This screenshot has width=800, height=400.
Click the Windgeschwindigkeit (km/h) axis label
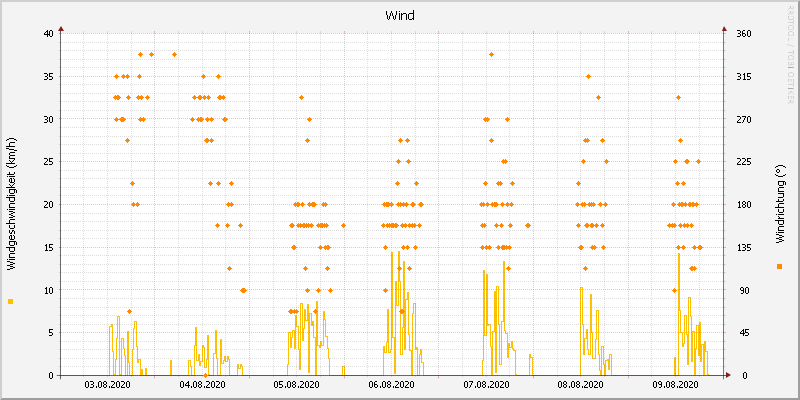11,204
